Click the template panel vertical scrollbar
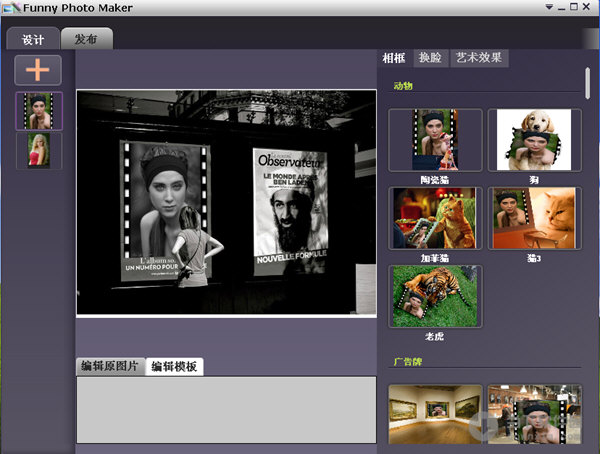Viewport: 600px width, 454px height. pos(587,83)
